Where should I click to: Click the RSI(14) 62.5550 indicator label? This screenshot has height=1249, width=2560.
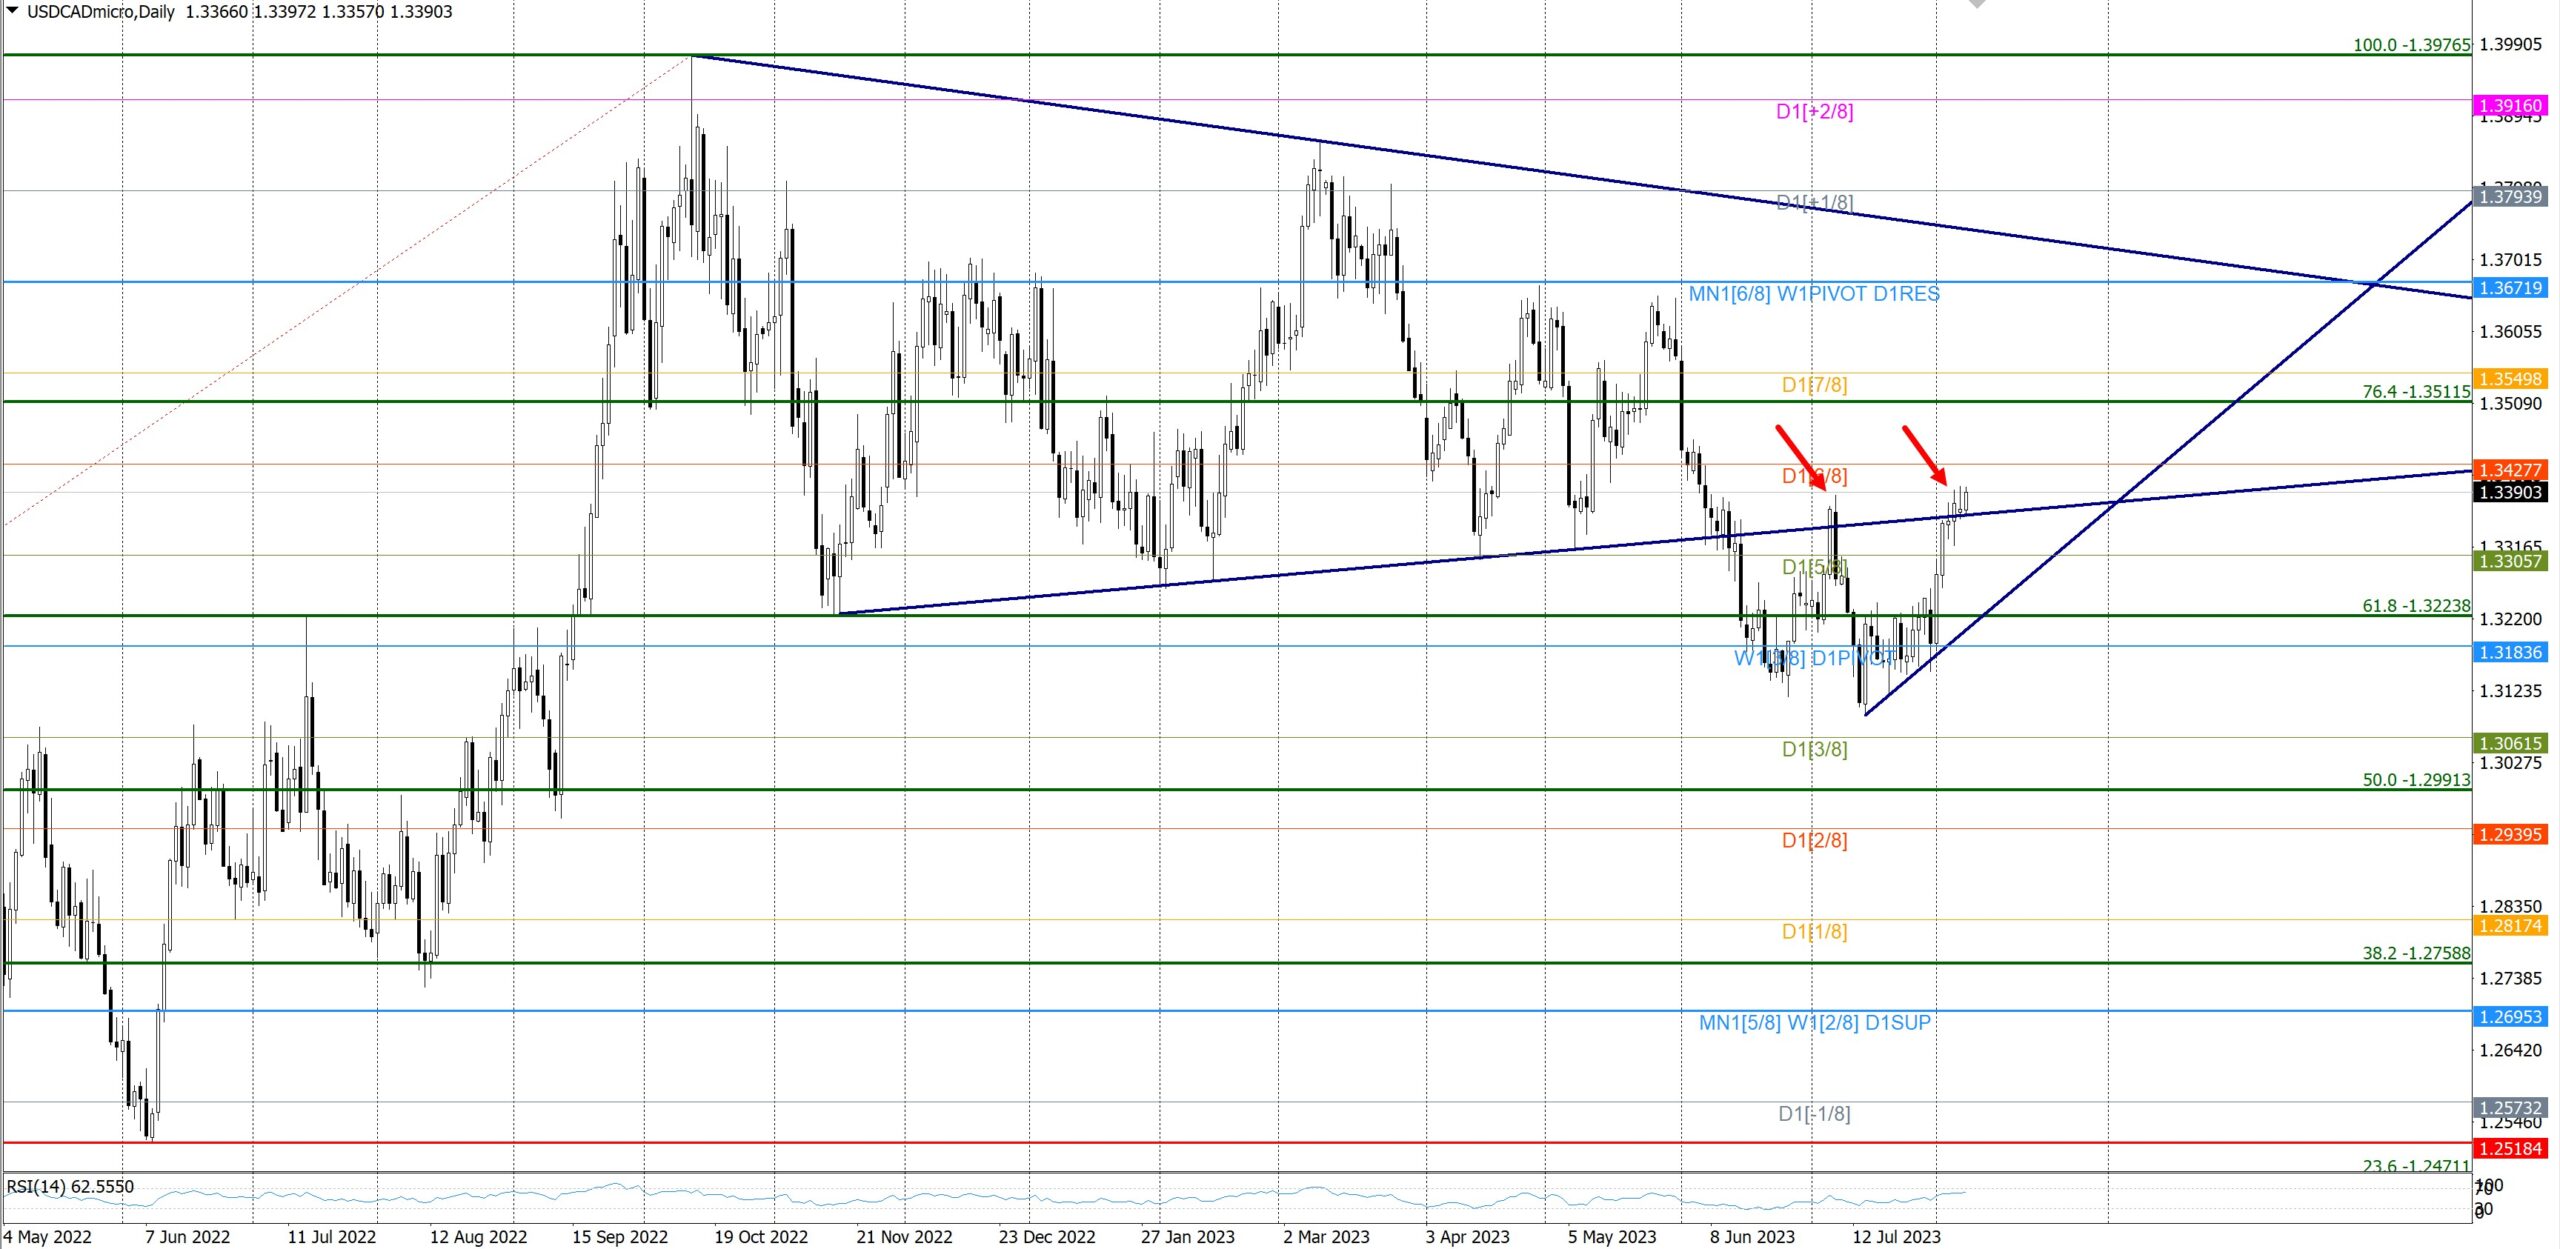click(70, 1187)
